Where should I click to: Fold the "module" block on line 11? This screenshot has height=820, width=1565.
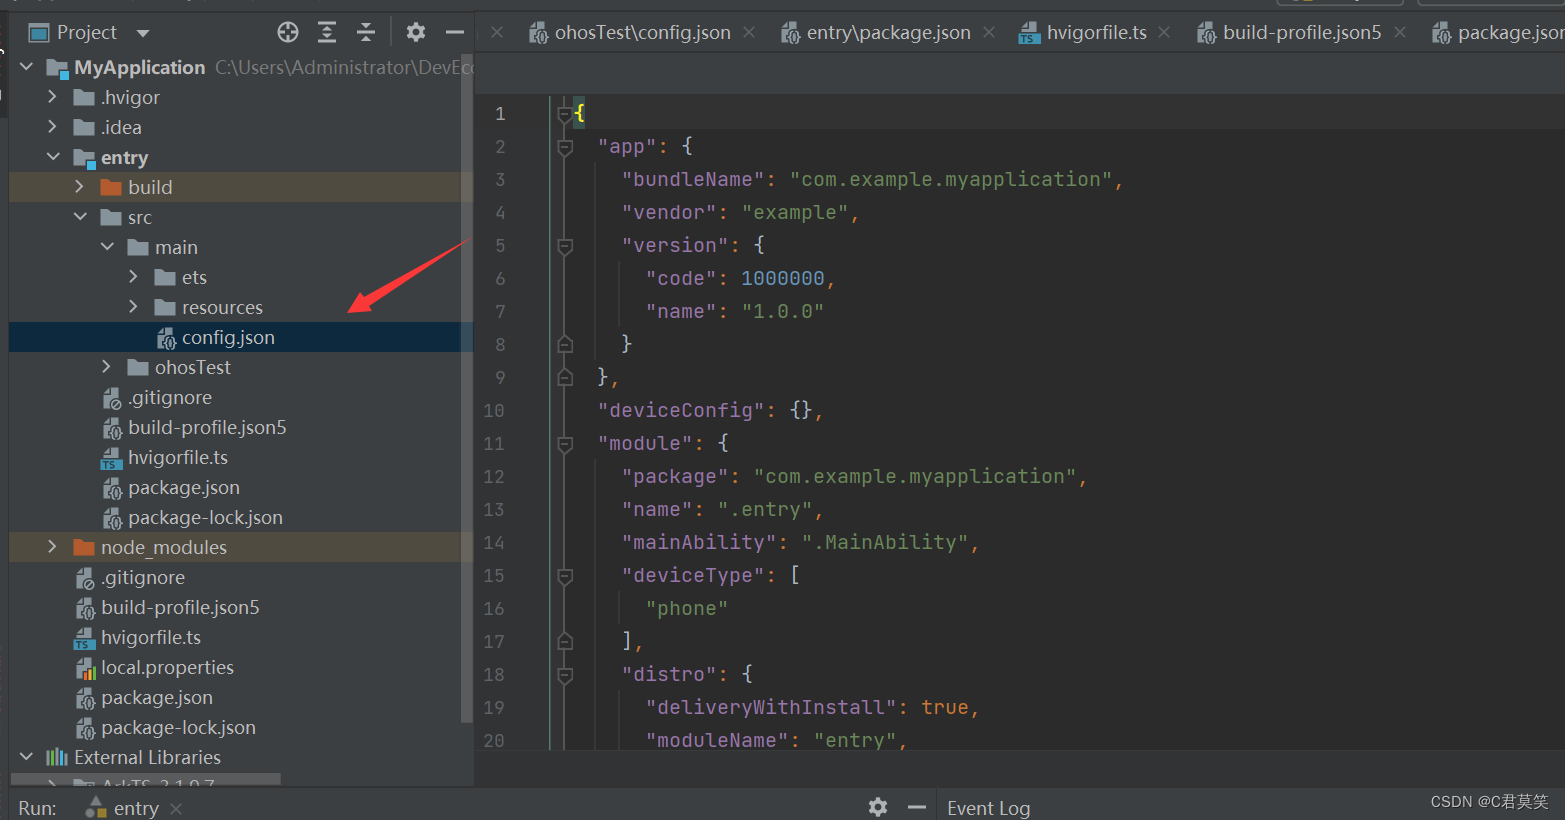pyautogui.click(x=565, y=444)
